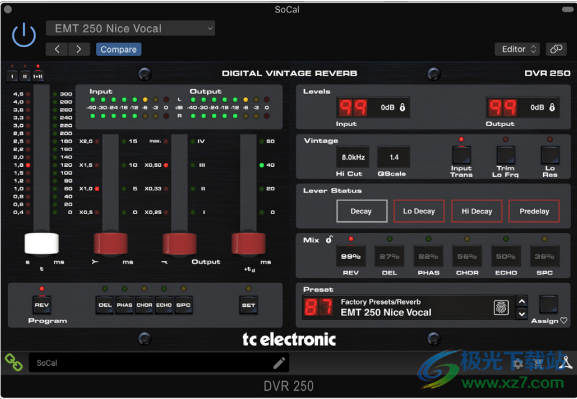Select channel I button at top left
The width and height of the screenshot is (577, 399).
coord(12,76)
